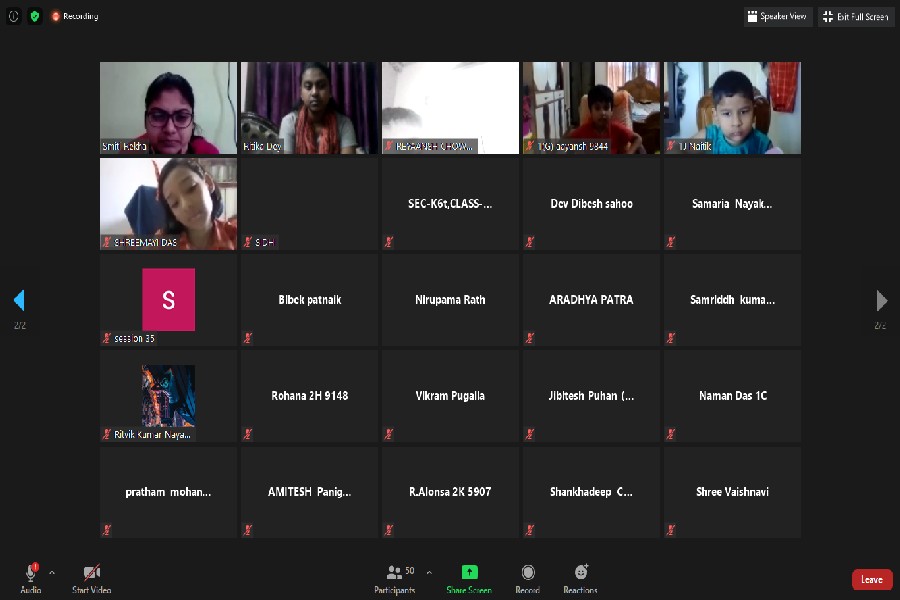Go to next page with right arrow
The height and width of the screenshot is (600, 900).
click(x=881, y=300)
